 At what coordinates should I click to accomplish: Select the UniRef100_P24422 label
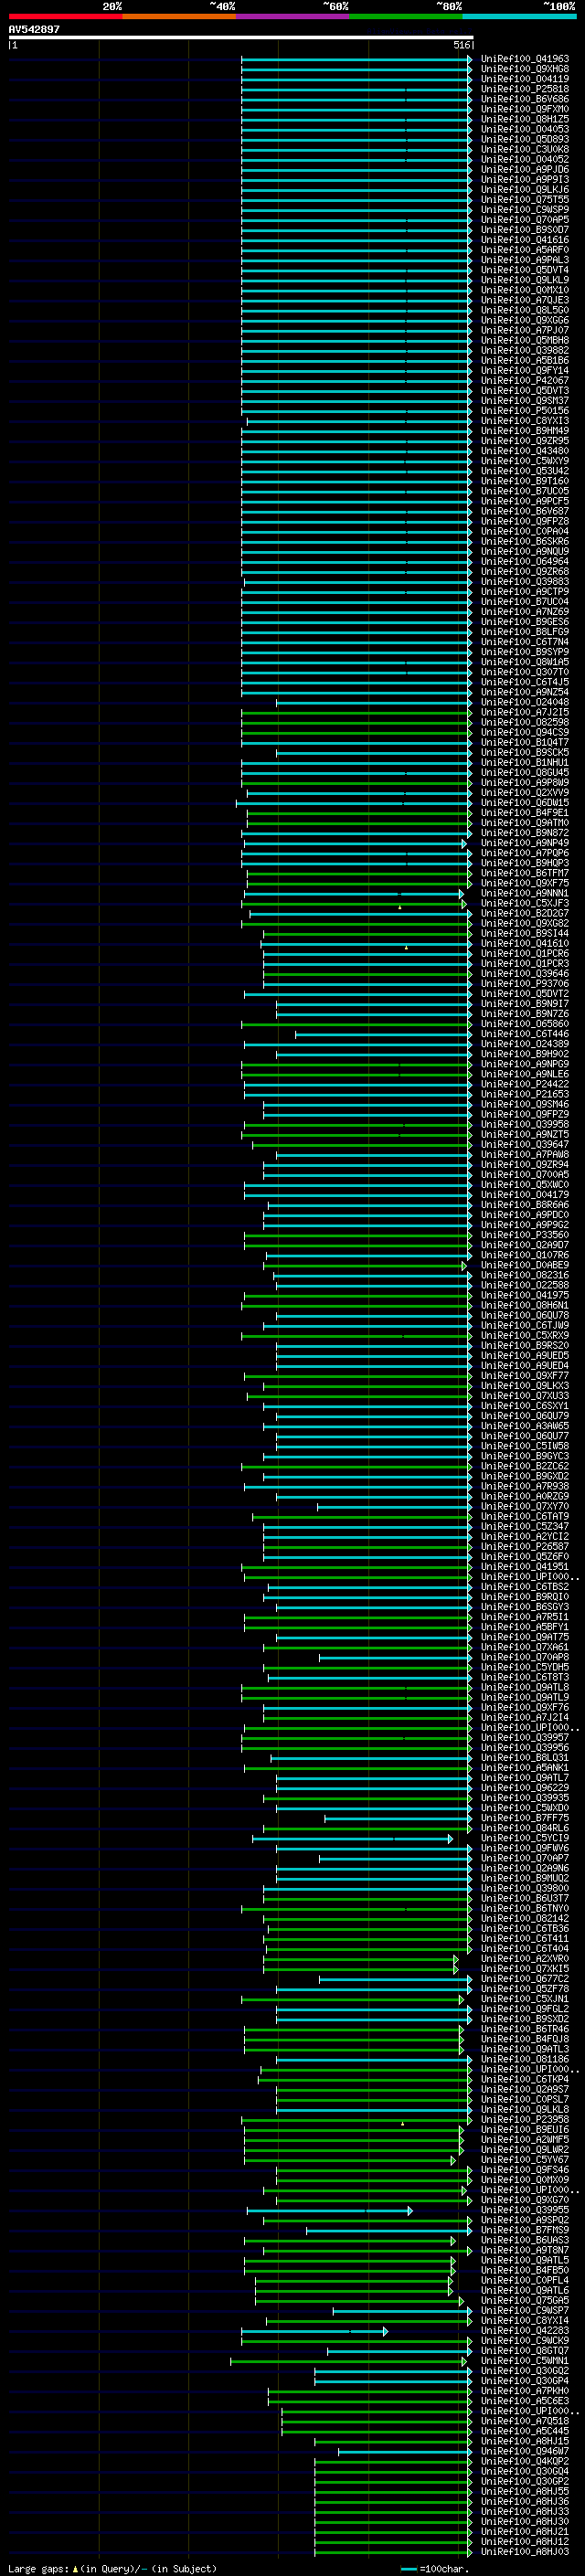(x=525, y=1084)
